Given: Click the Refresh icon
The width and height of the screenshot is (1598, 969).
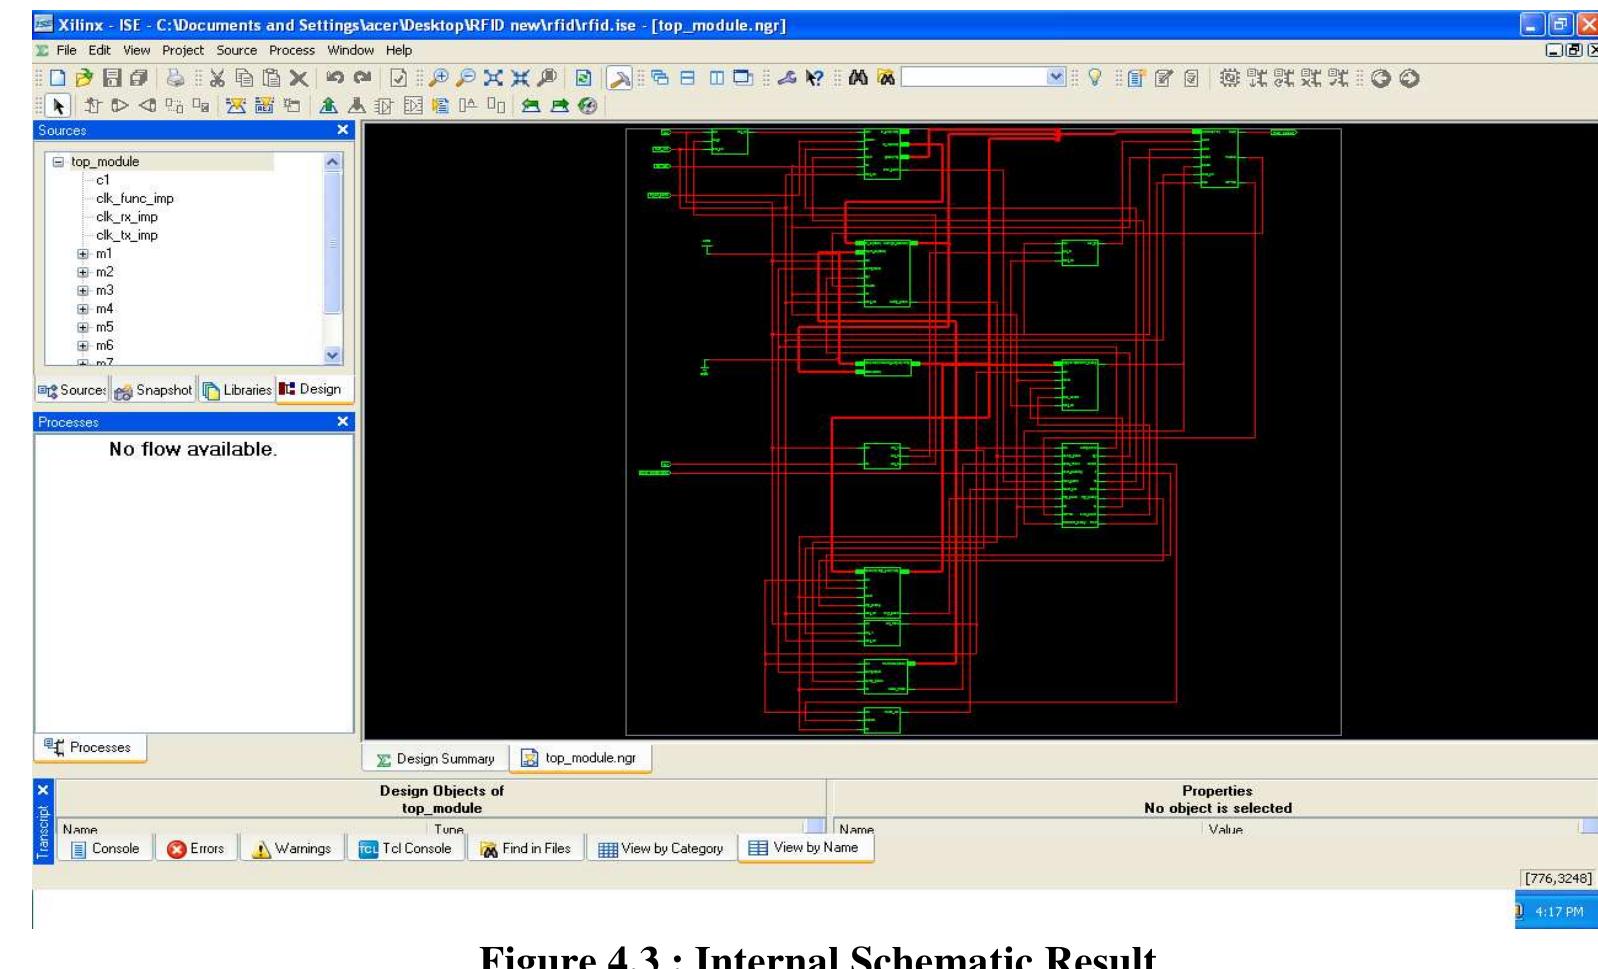Looking at the screenshot, I should point(583,78).
